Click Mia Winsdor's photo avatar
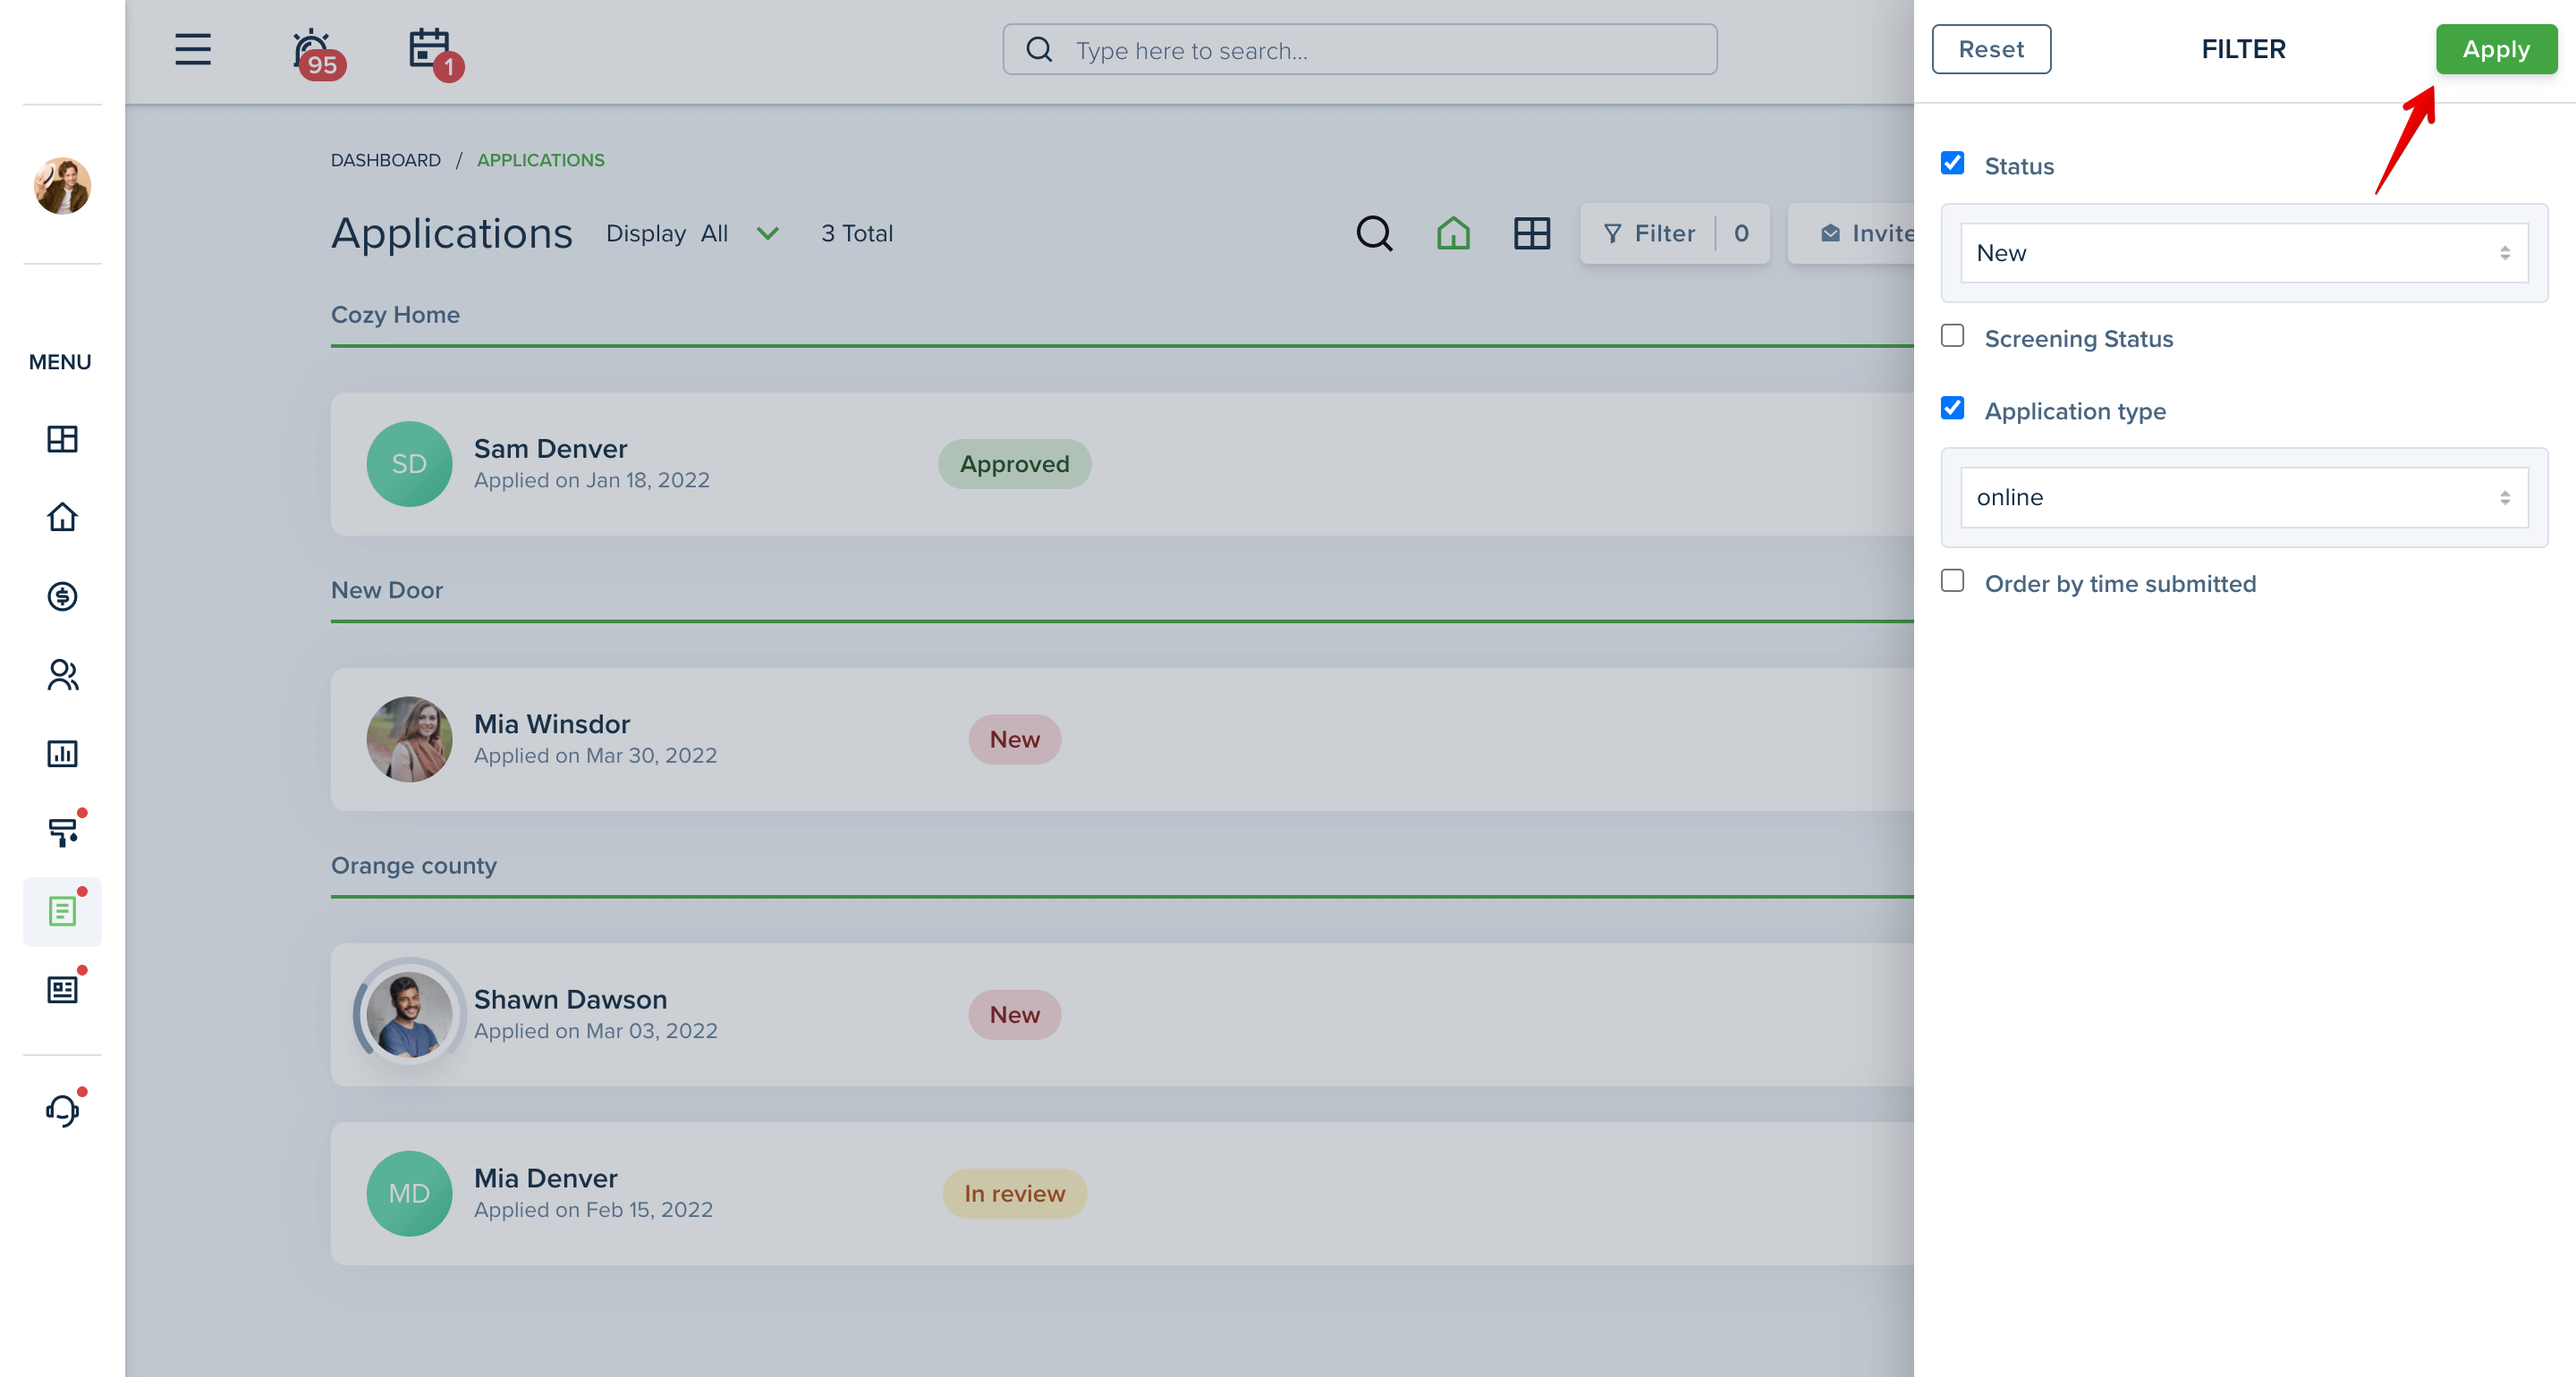 (409, 739)
